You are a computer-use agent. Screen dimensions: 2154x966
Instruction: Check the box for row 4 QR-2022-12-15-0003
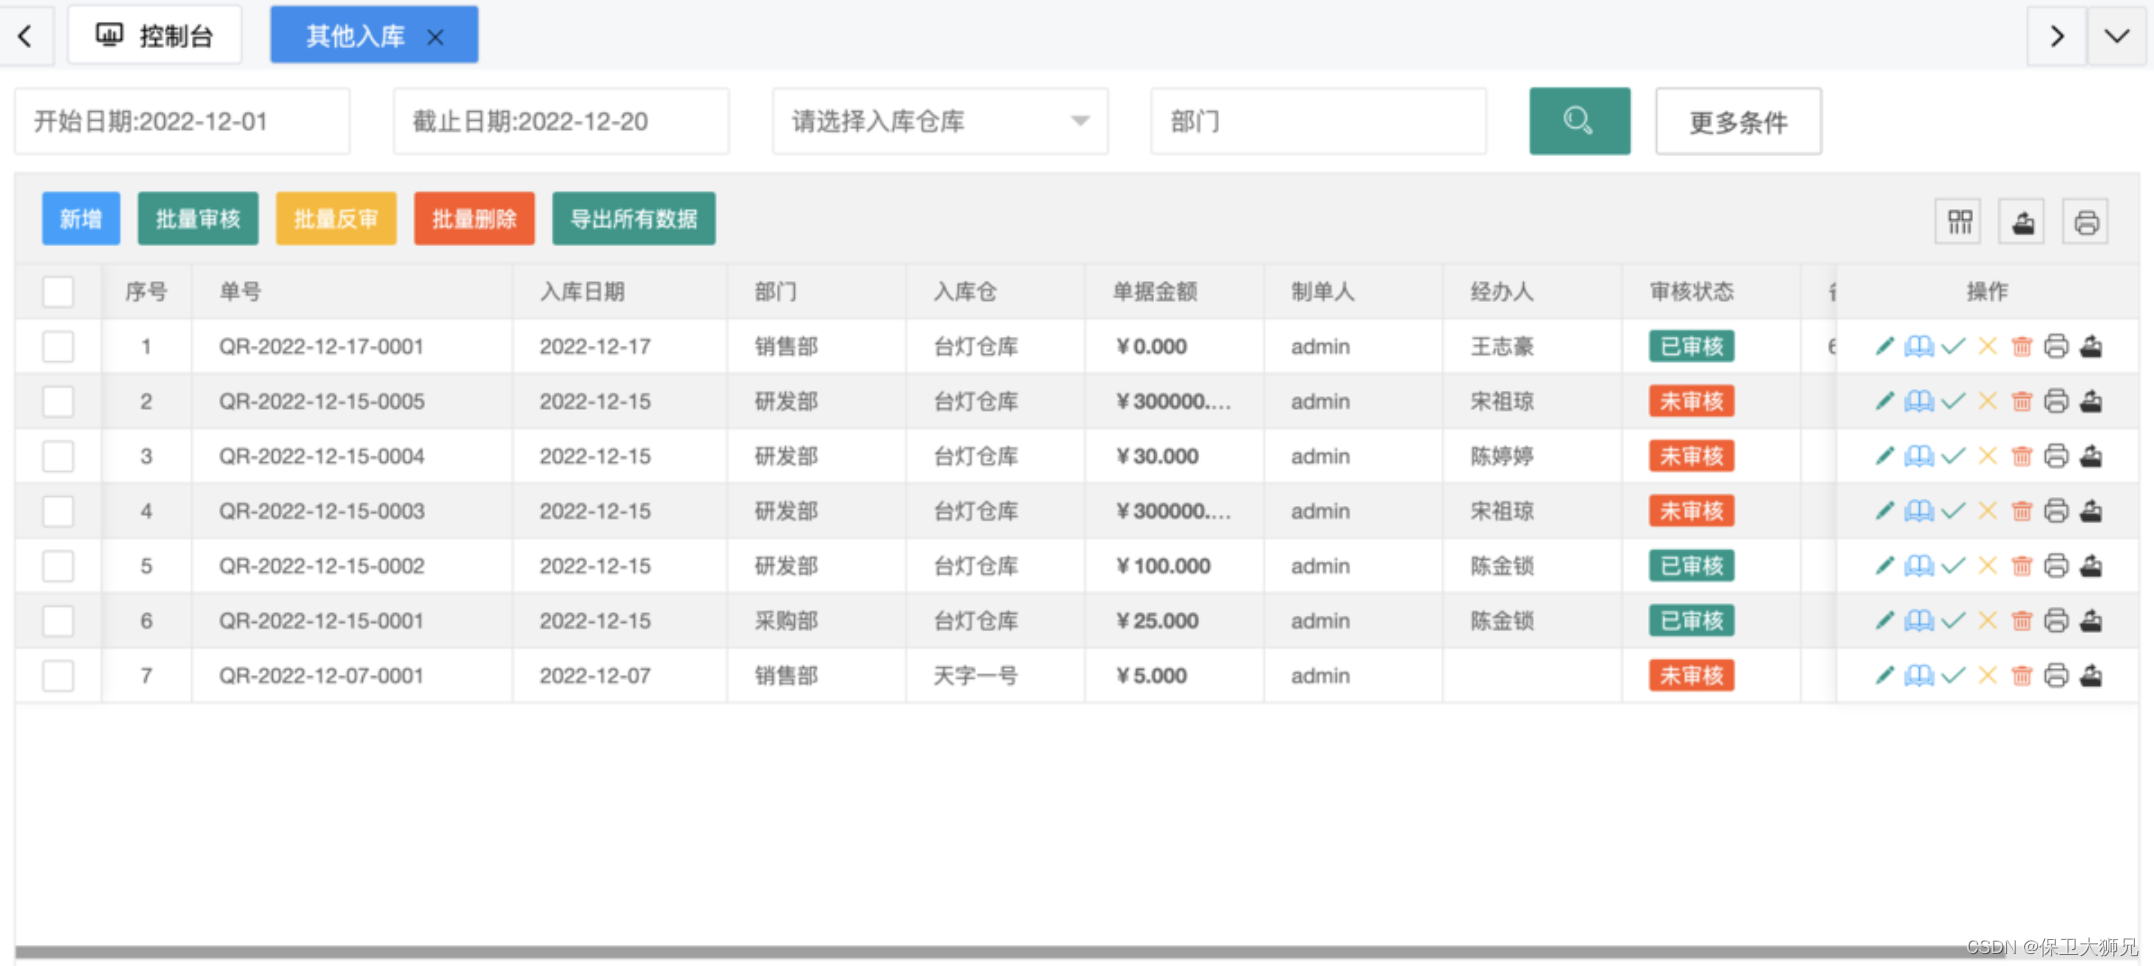(x=58, y=511)
